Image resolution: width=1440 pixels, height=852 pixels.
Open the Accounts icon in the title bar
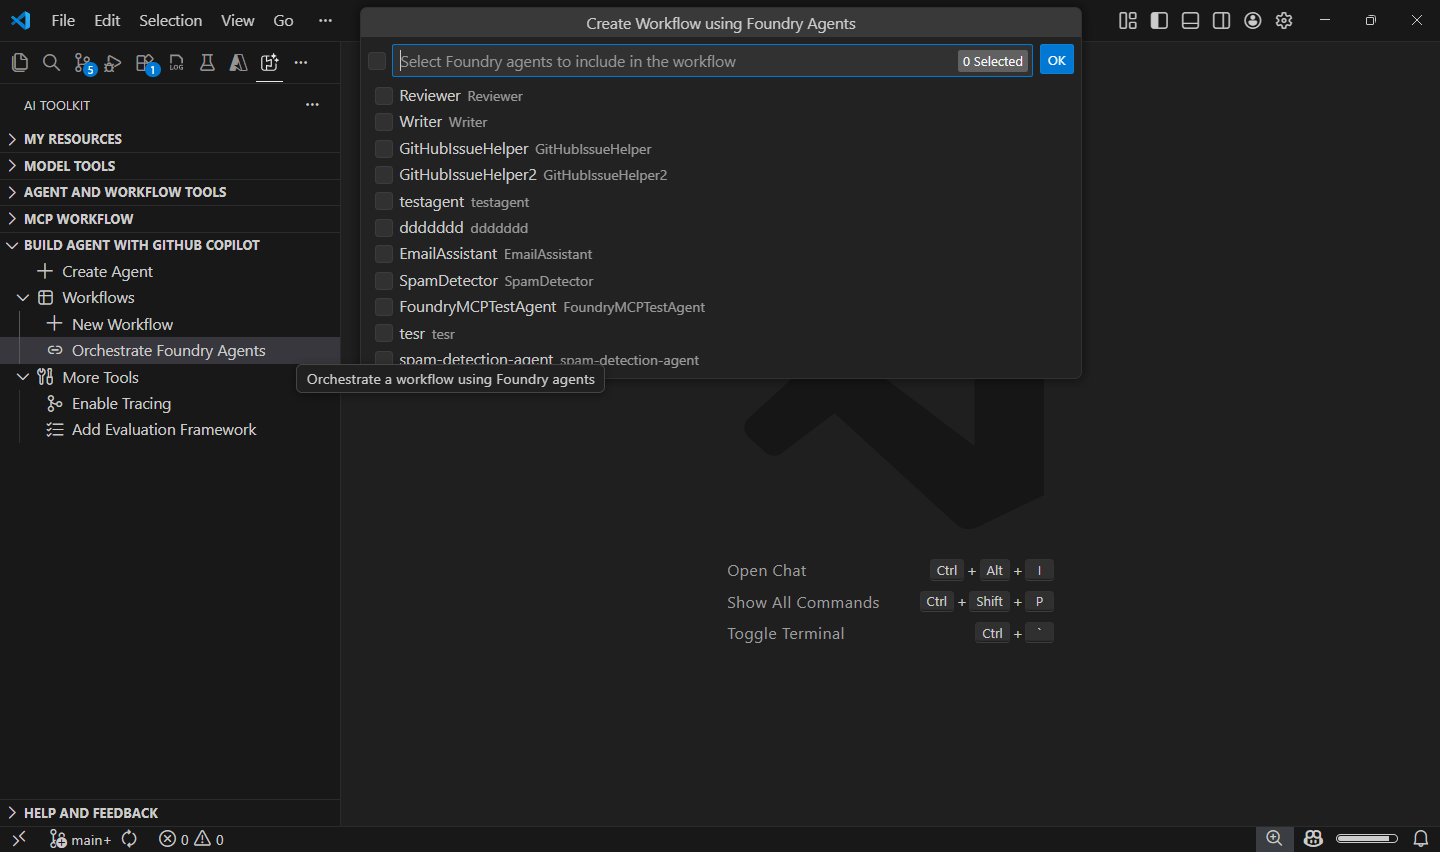pyautogui.click(x=1252, y=20)
